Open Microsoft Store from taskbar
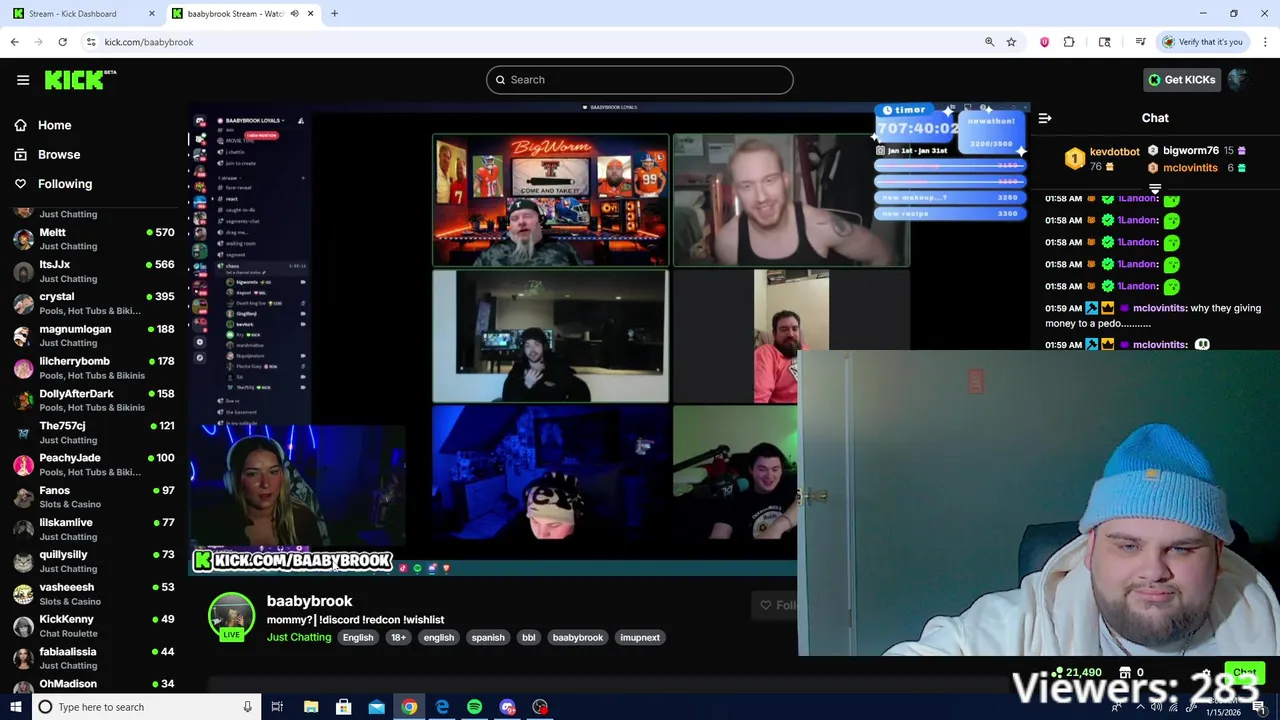1280x720 pixels. [343, 707]
